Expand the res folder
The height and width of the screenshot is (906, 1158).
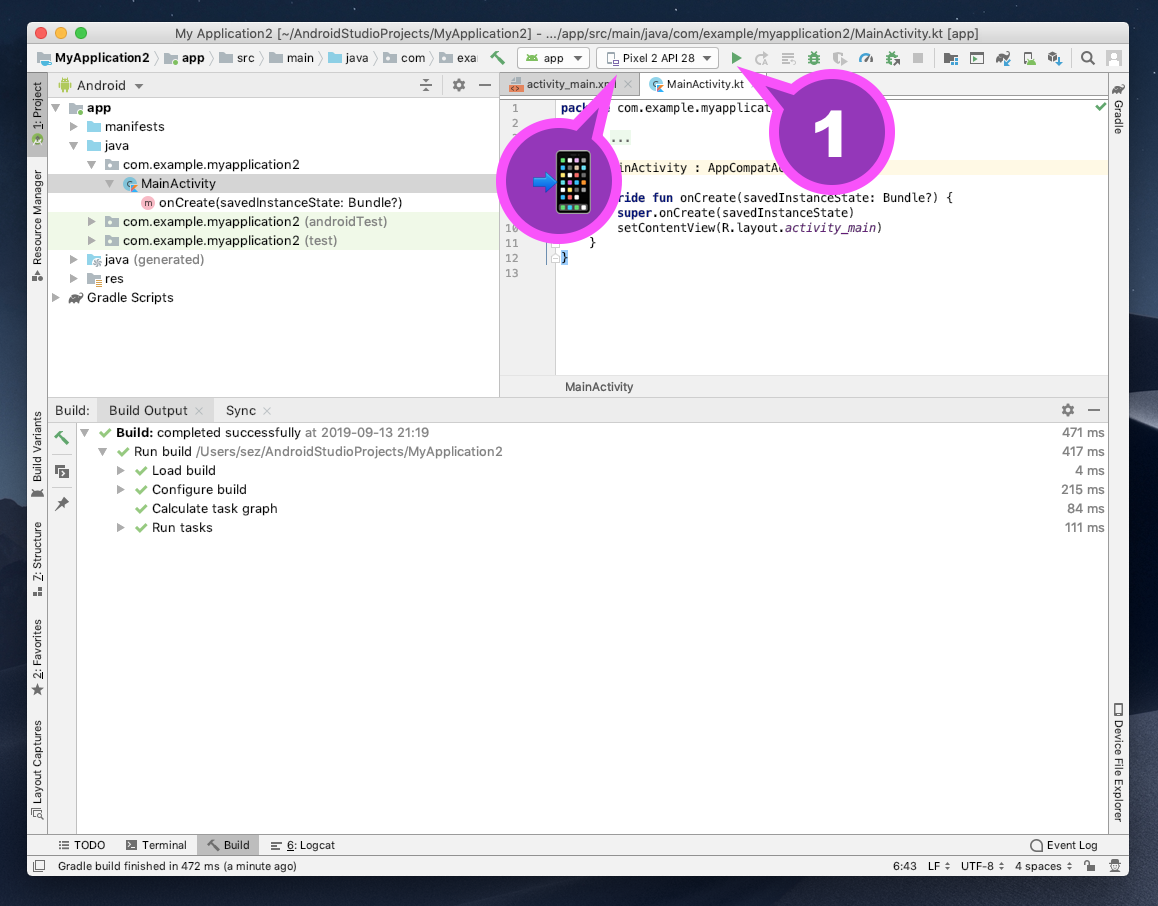tap(74, 278)
